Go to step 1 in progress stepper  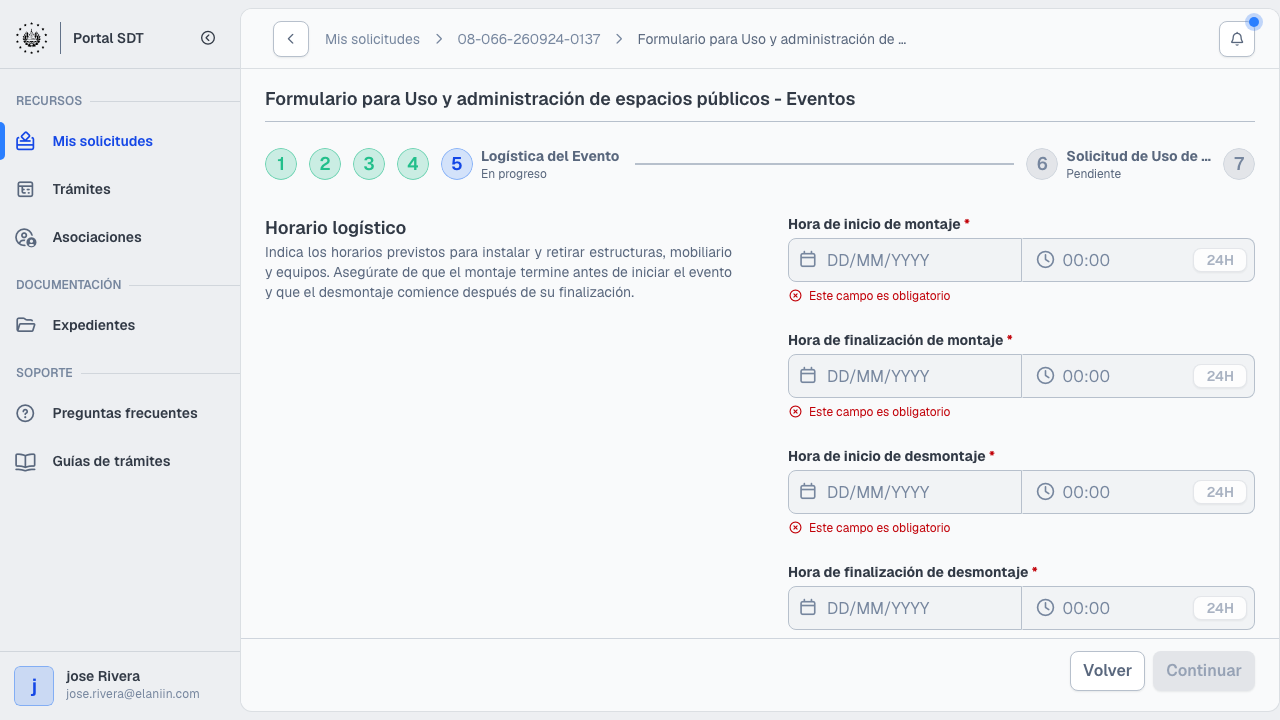tap(281, 164)
